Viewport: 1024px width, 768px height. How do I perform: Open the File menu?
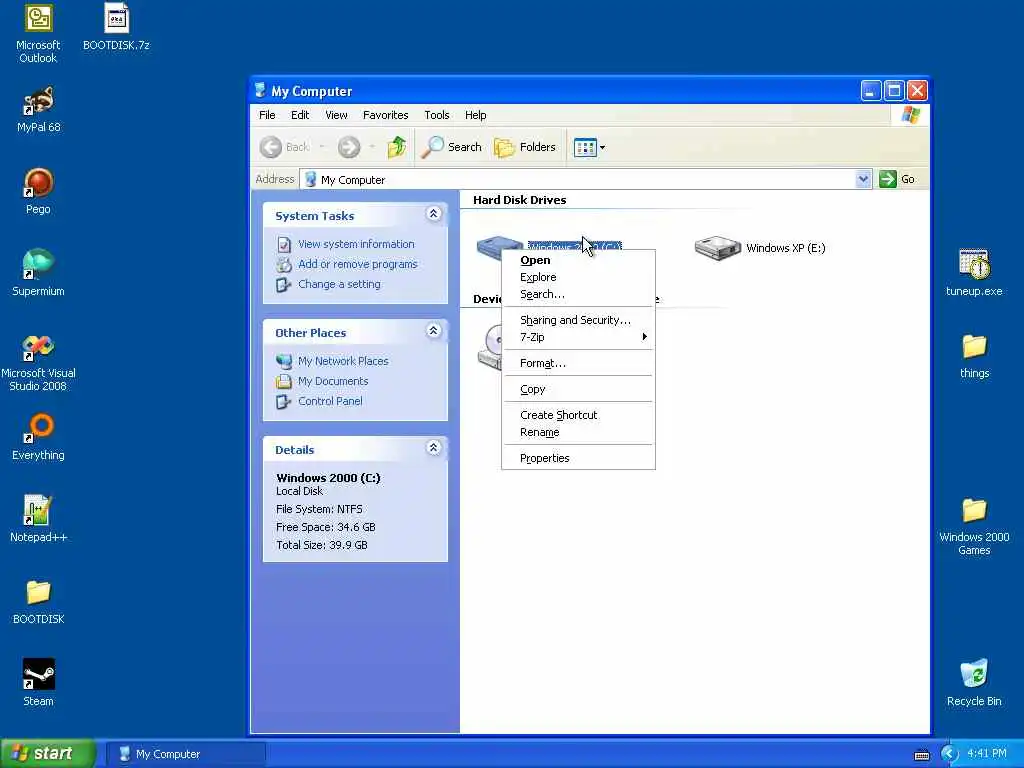click(x=267, y=115)
